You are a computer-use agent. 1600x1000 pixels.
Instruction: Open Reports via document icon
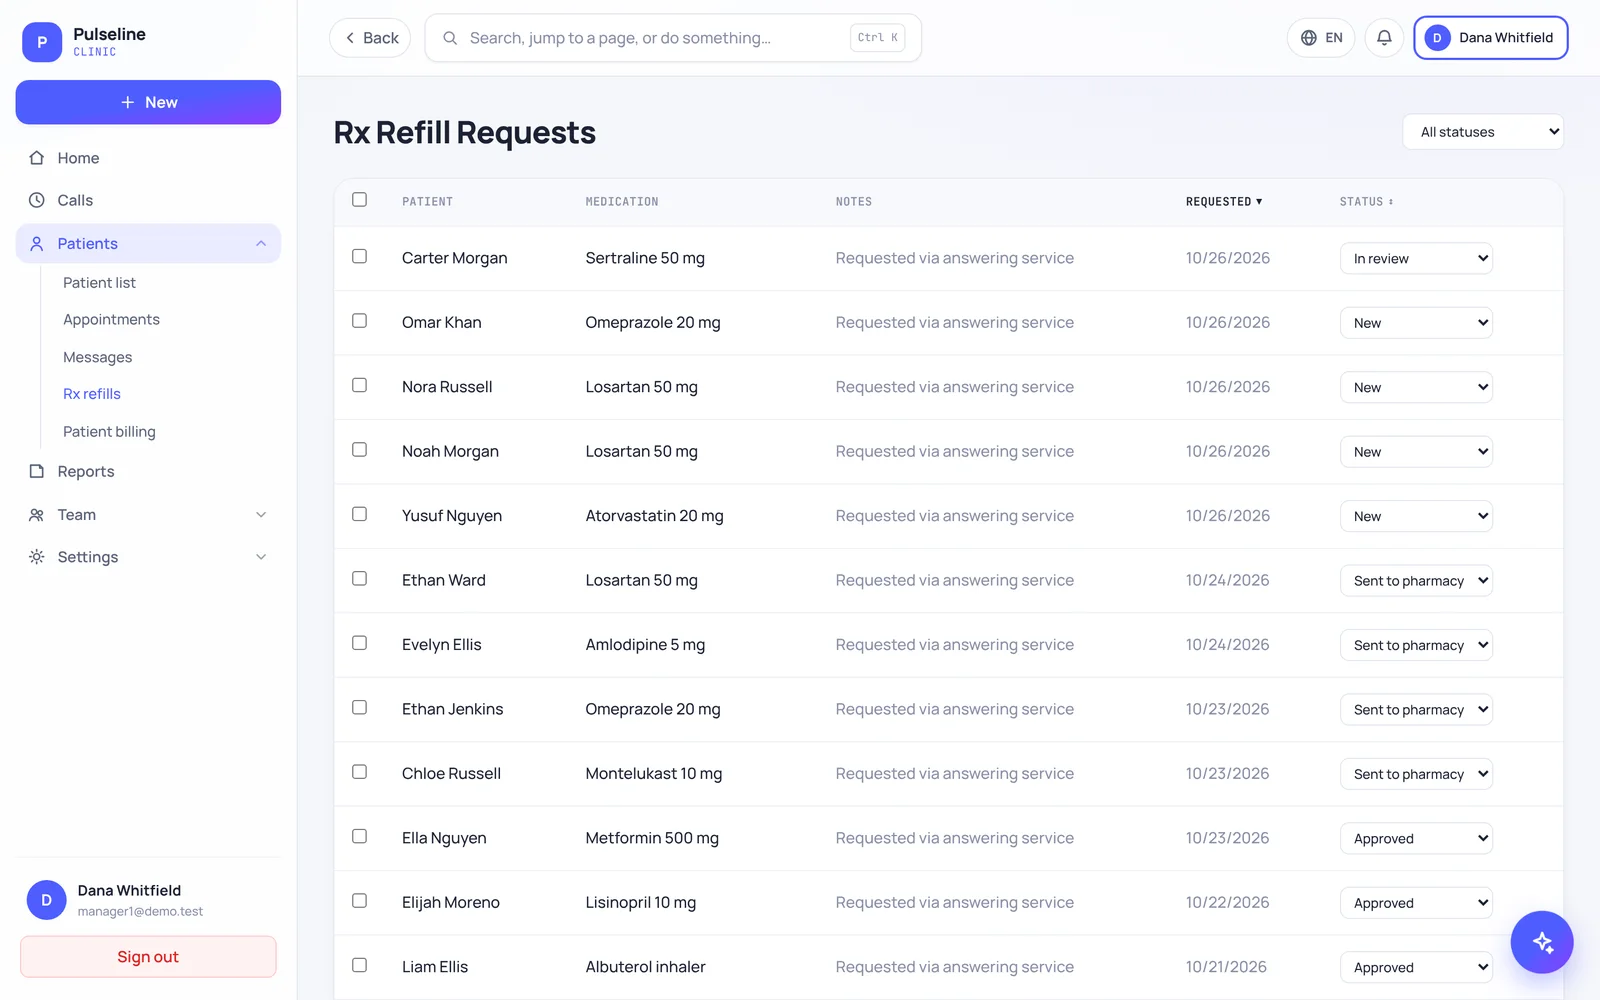(37, 471)
